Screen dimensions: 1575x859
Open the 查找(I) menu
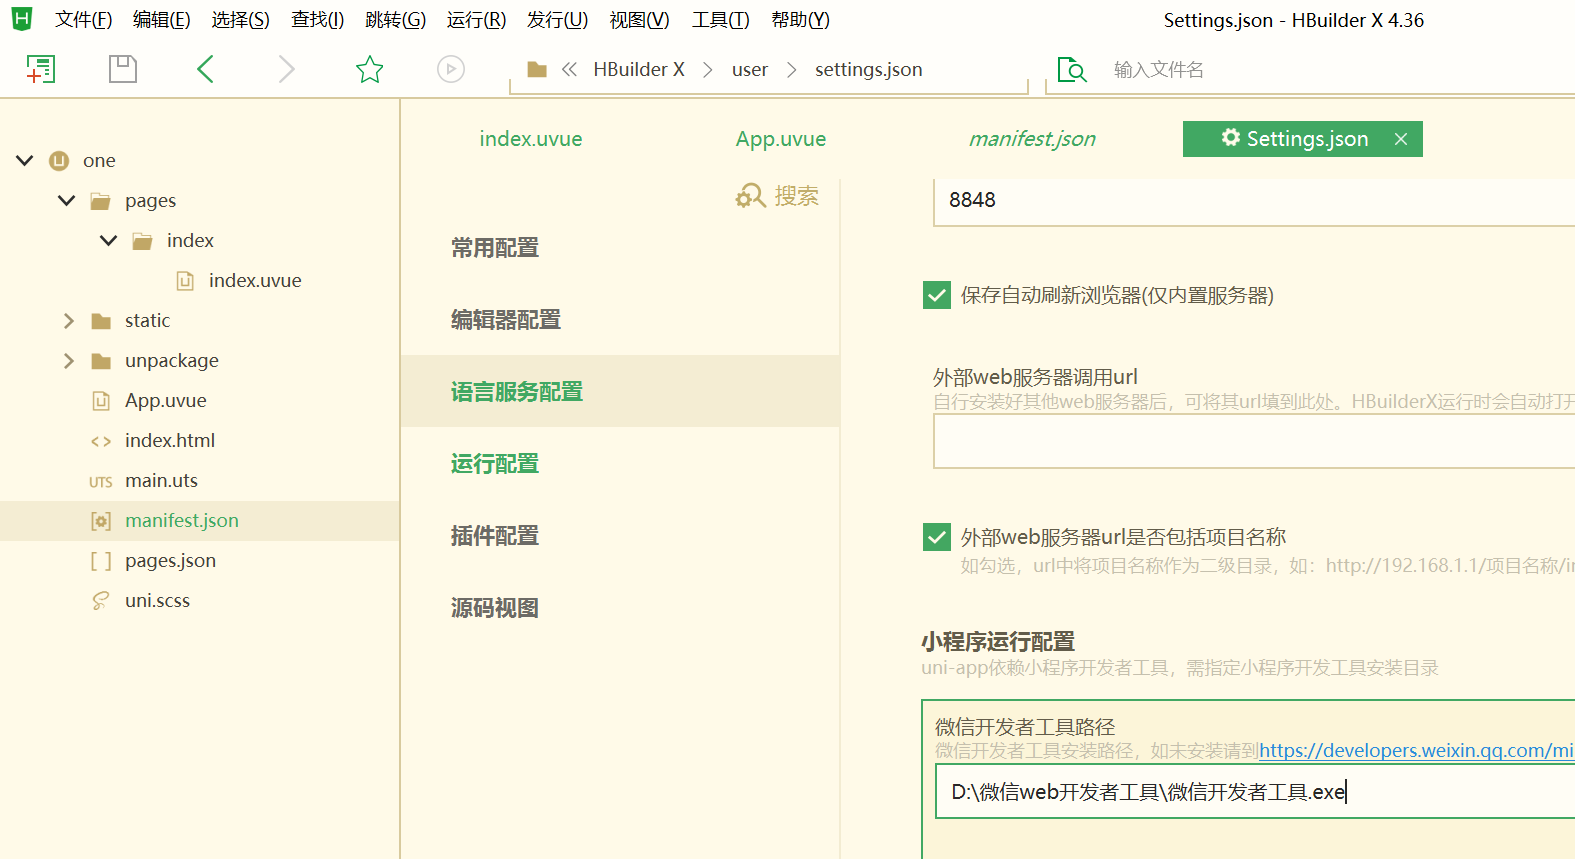318,20
